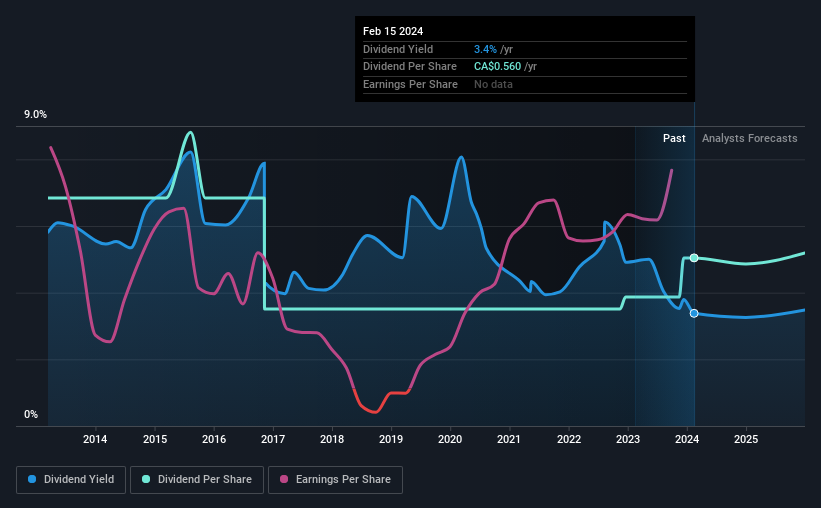
Task: Click the pink dot in Earnings Per Share legend
Action: point(284,479)
